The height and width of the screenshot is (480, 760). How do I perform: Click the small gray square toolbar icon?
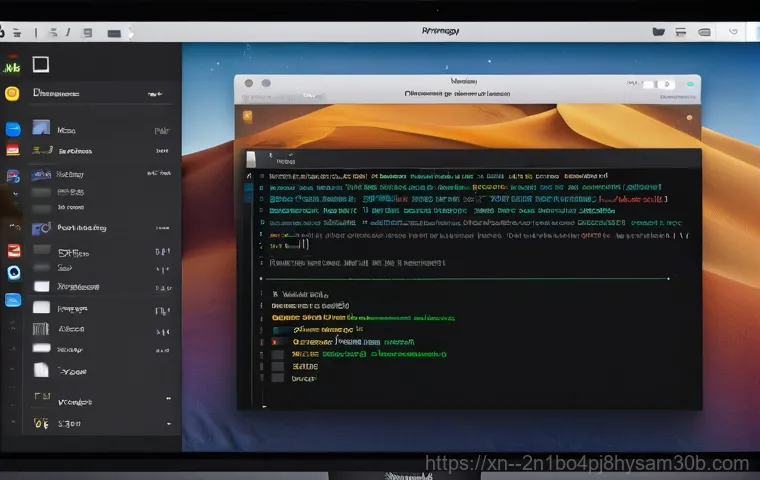[88, 33]
